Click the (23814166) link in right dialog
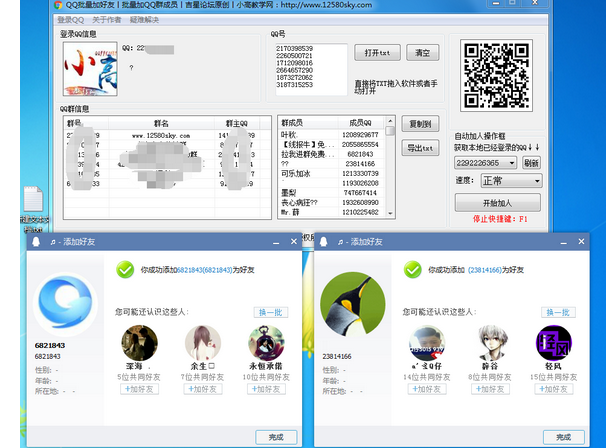Screen dimensions: 606x448 tap(485, 270)
